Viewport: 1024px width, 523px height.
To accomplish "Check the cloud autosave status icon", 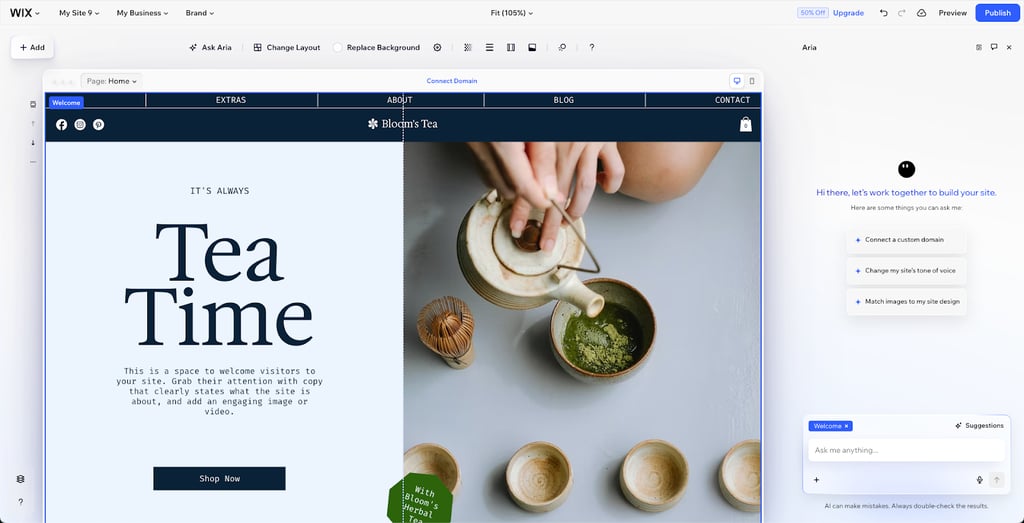I will tap(921, 13).
